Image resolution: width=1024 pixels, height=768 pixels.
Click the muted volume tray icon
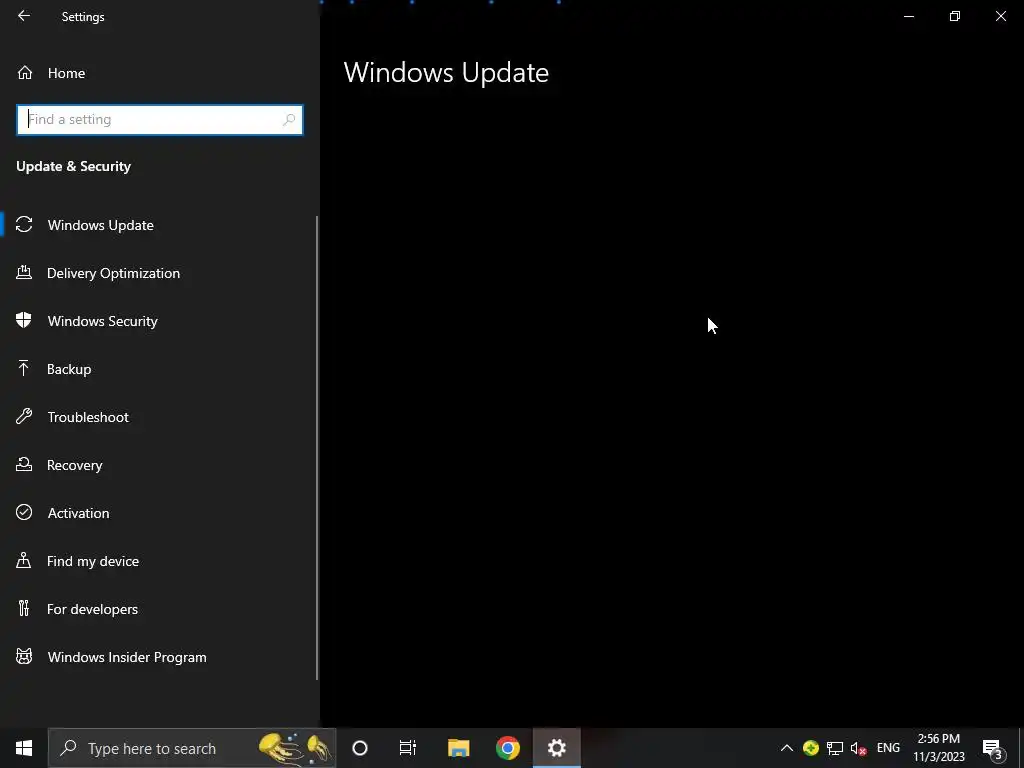(858, 748)
